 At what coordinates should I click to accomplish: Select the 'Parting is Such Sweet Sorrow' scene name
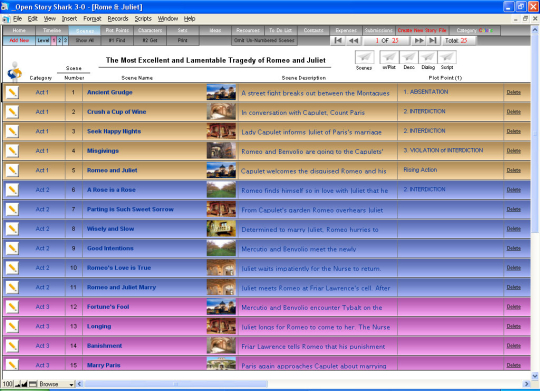[130, 209]
